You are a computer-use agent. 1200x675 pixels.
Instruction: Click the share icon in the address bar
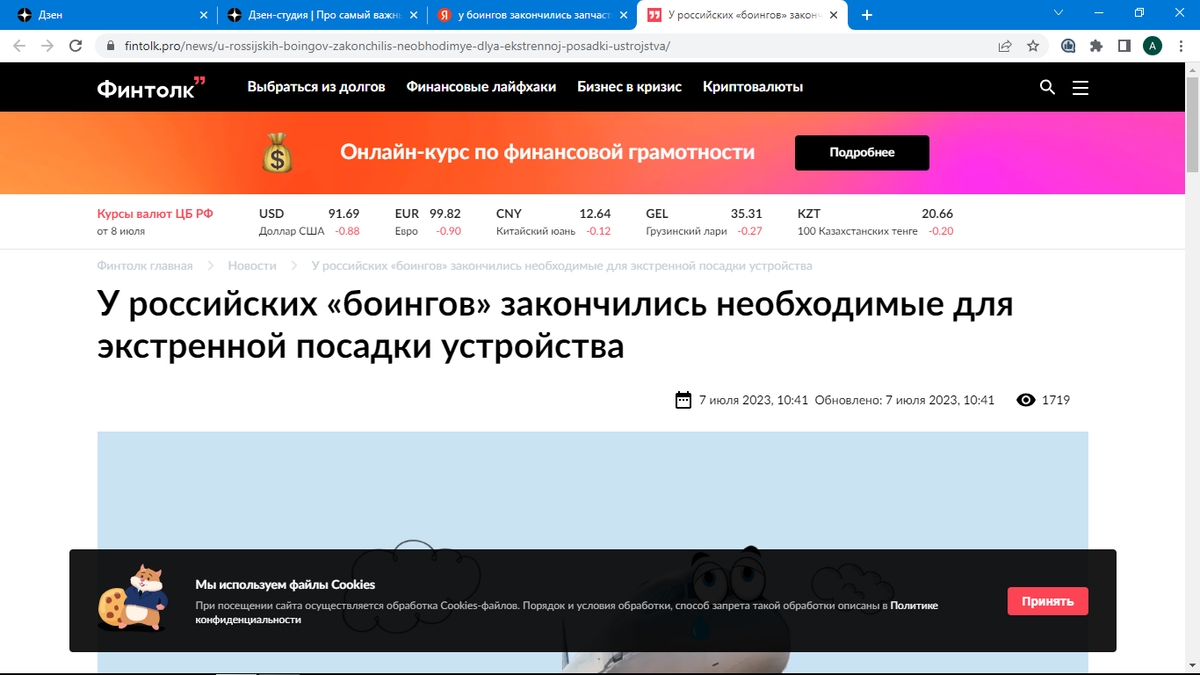point(1004,45)
